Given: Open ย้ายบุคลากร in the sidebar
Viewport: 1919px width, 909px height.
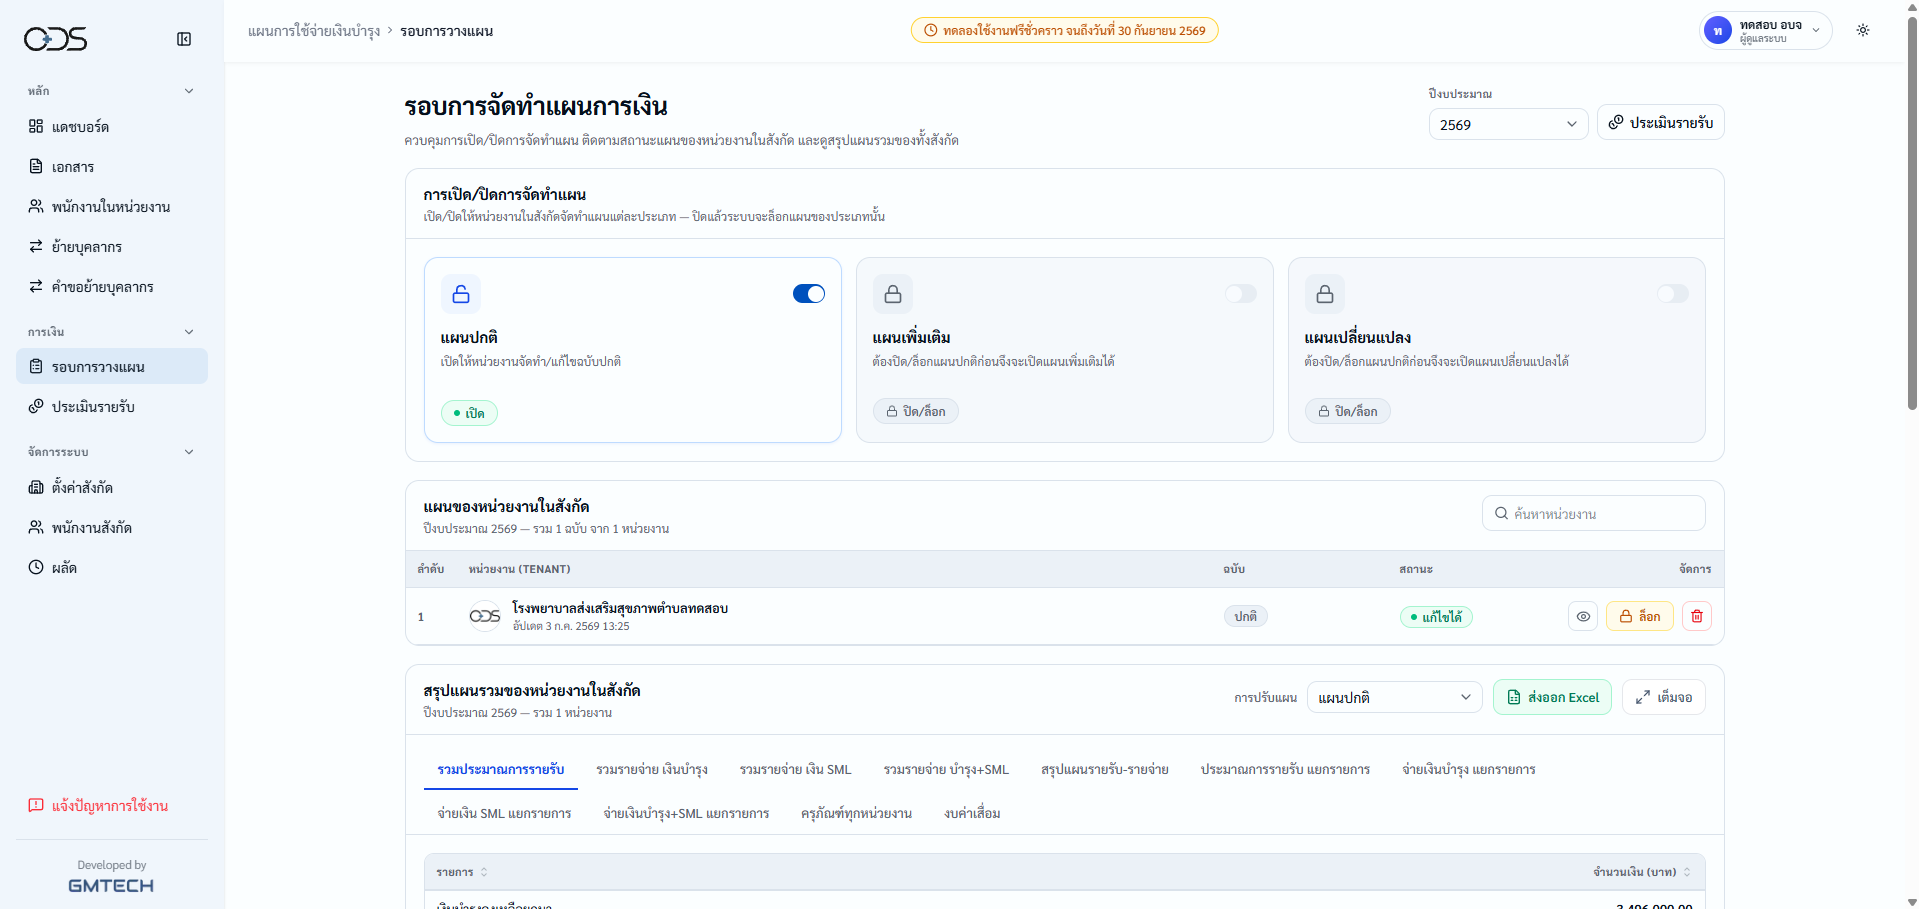Looking at the screenshot, I should pos(112,246).
